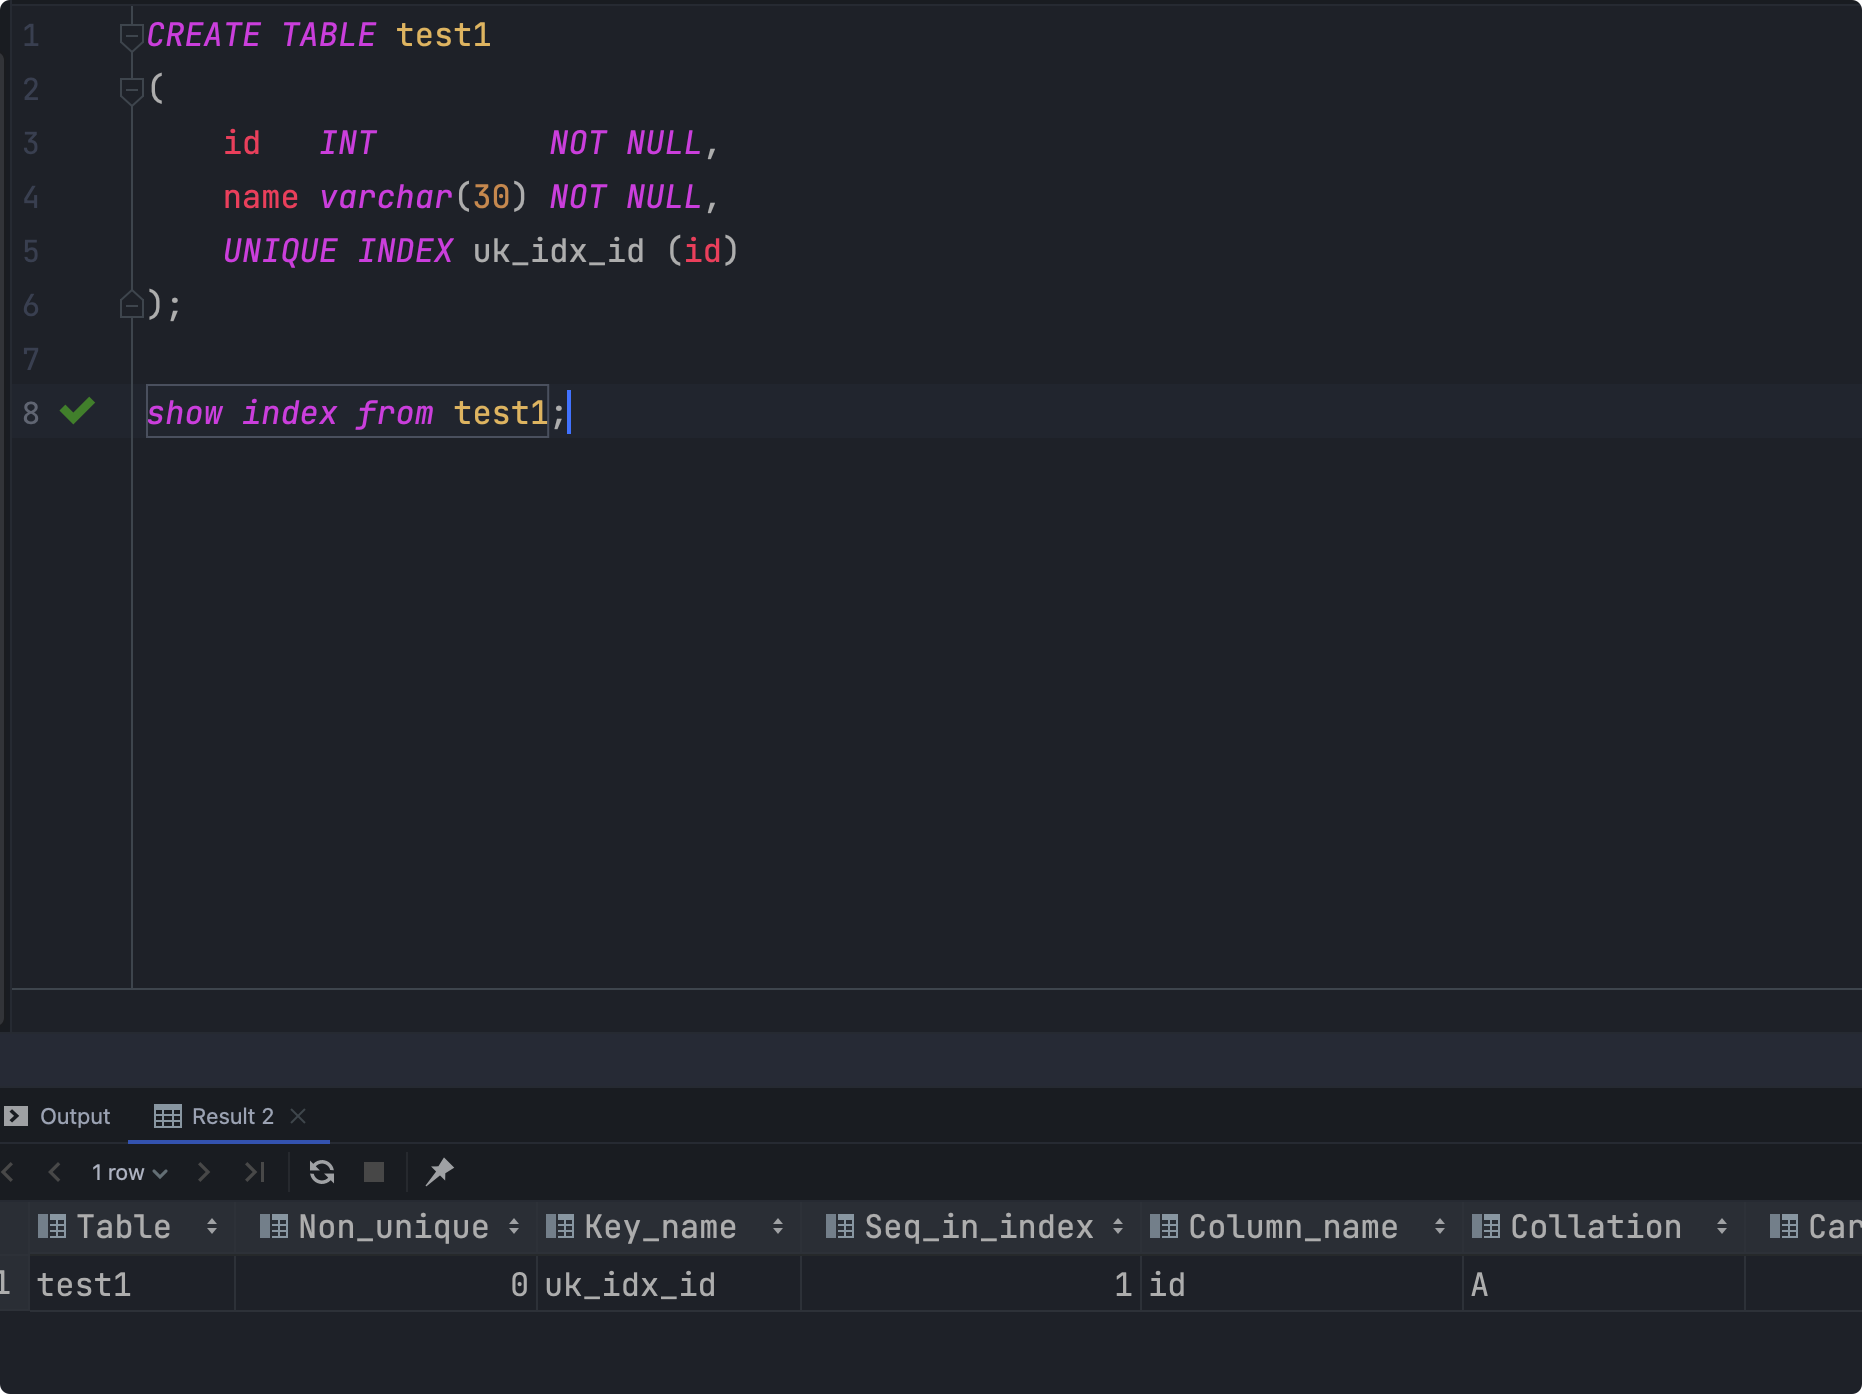Stop the running query
This screenshot has width=1862, height=1394.
pos(374,1172)
